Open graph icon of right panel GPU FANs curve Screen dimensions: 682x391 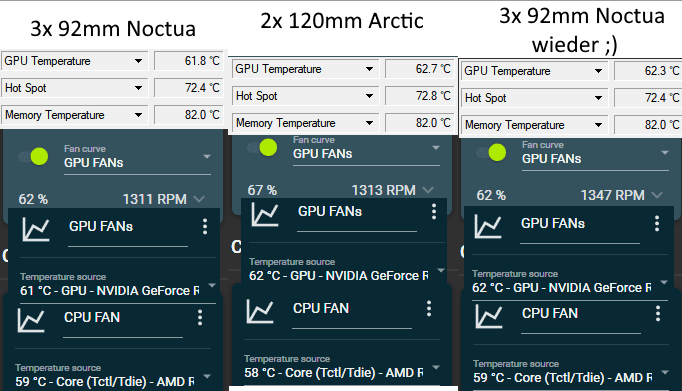pos(488,226)
